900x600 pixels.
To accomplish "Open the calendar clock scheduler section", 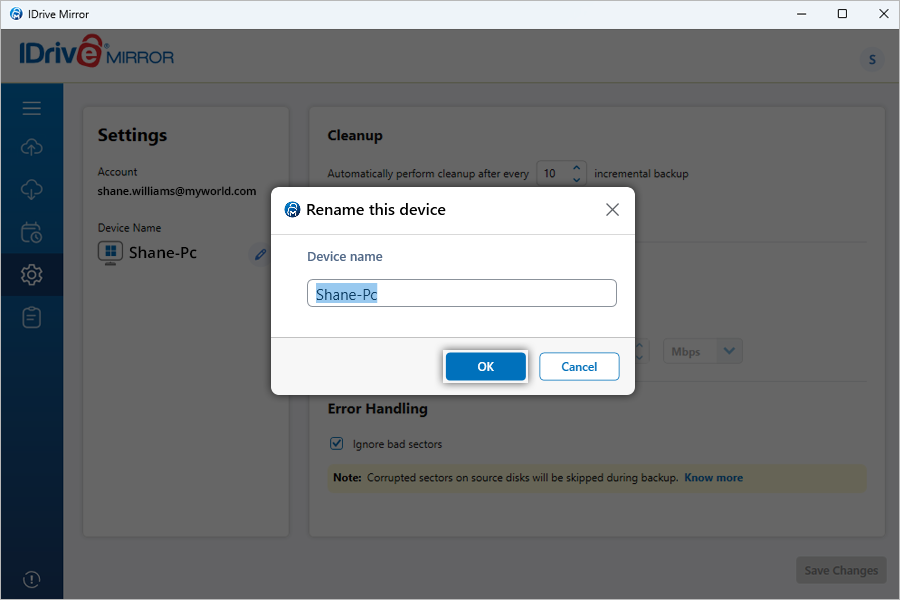I will (x=31, y=233).
